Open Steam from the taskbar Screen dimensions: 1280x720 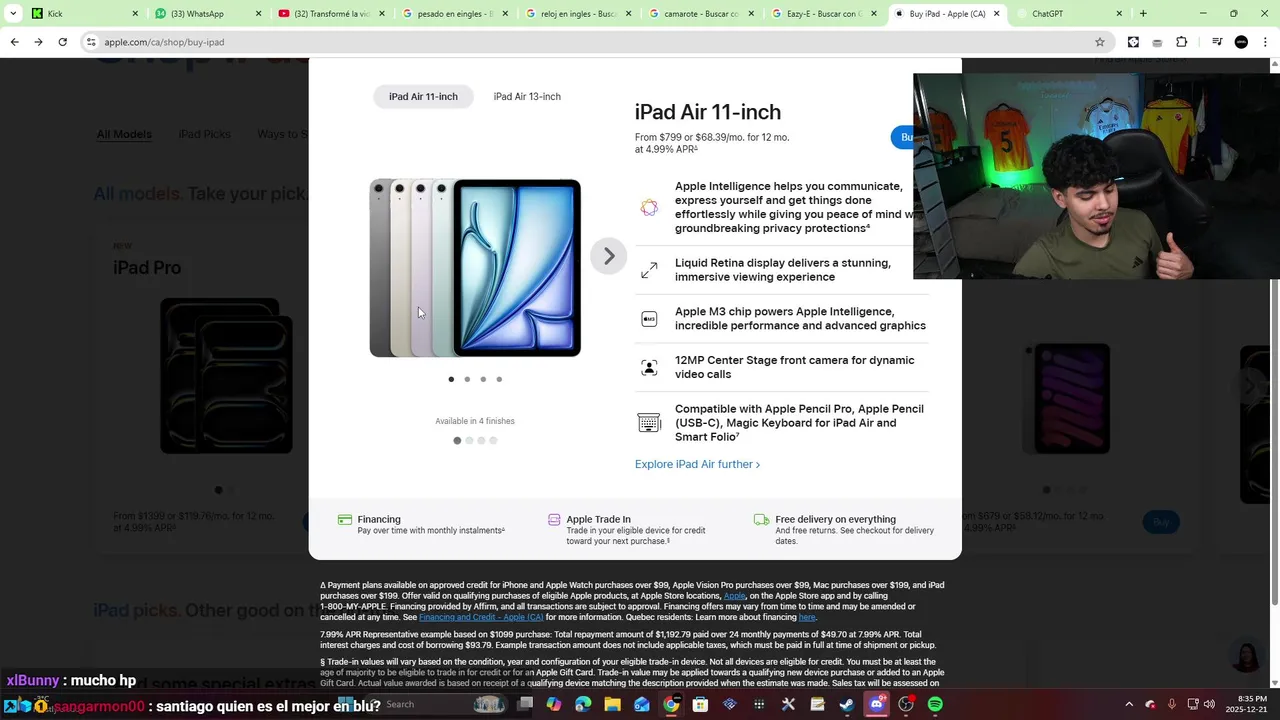pos(847,704)
